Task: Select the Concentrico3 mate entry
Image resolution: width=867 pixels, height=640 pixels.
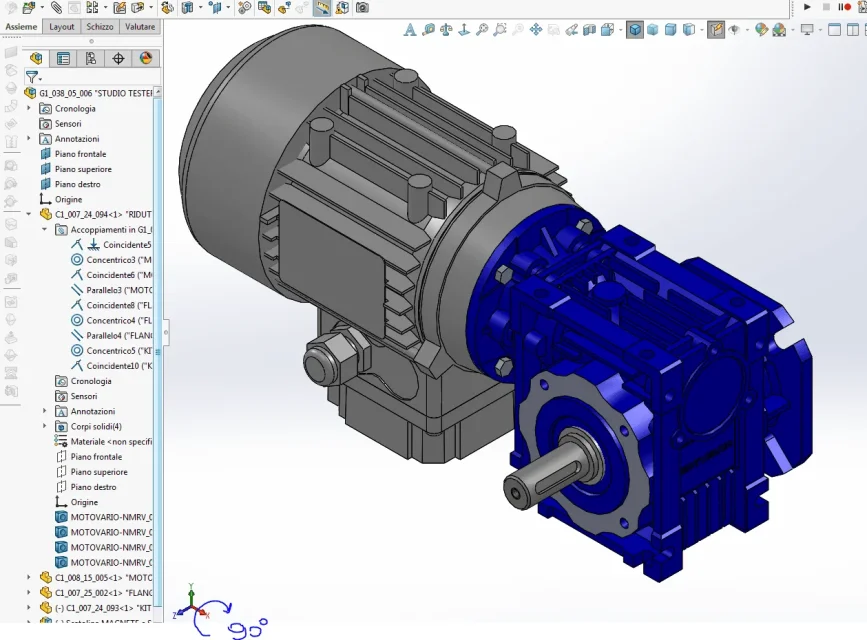Action: pyautogui.click(x=111, y=259)
